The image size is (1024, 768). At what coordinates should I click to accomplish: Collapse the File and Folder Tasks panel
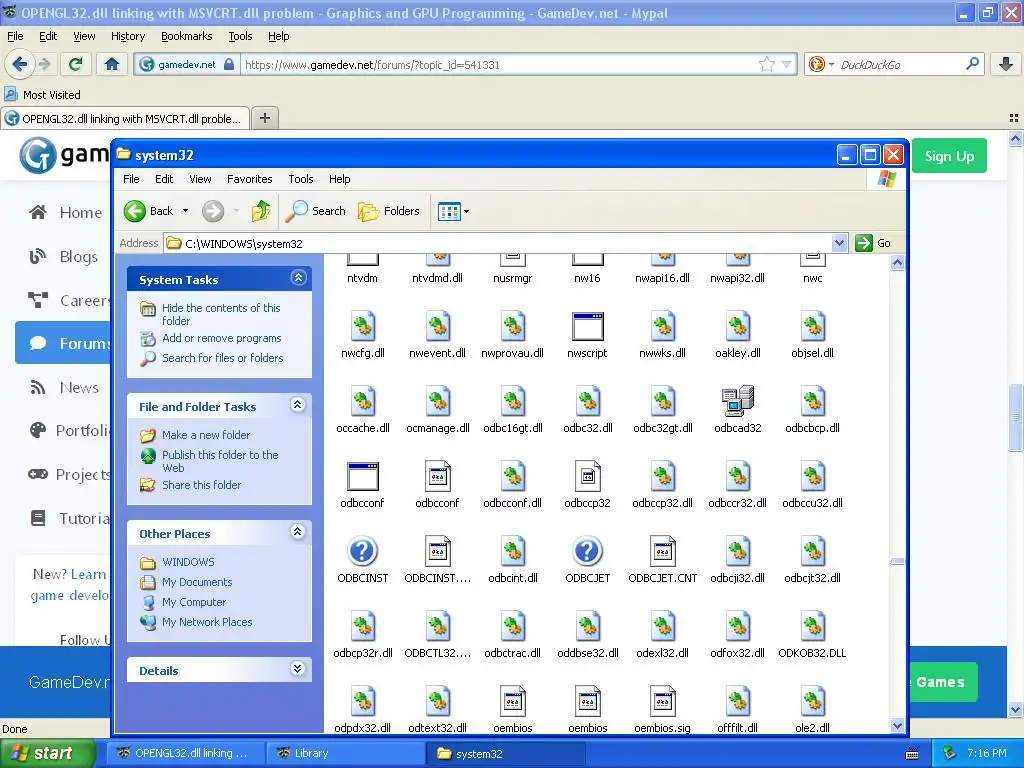pyautogui.click(x=298, y=405)
